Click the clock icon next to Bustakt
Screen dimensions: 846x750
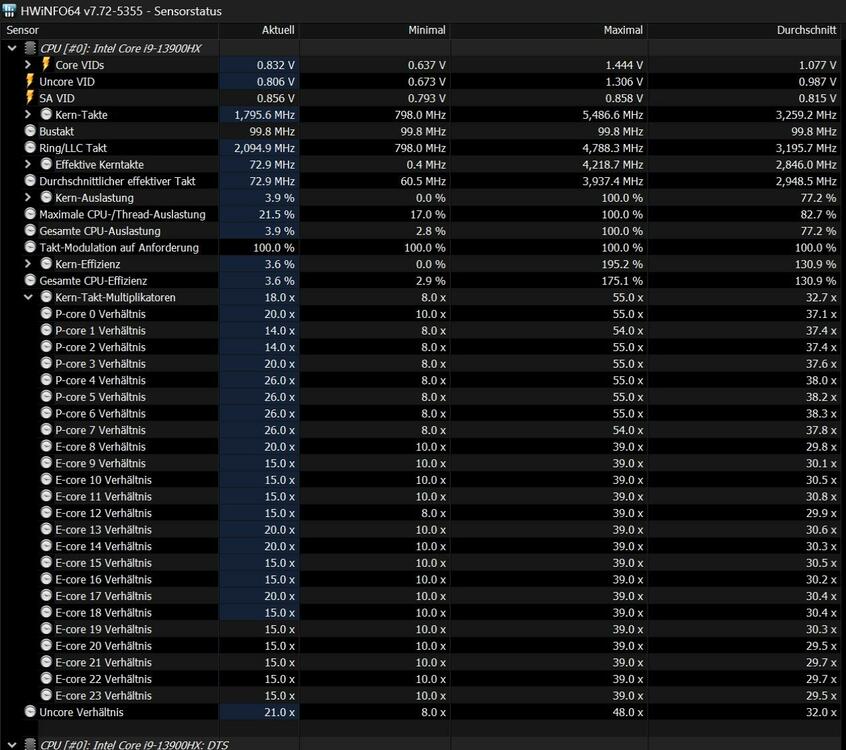tap(30, 131)
